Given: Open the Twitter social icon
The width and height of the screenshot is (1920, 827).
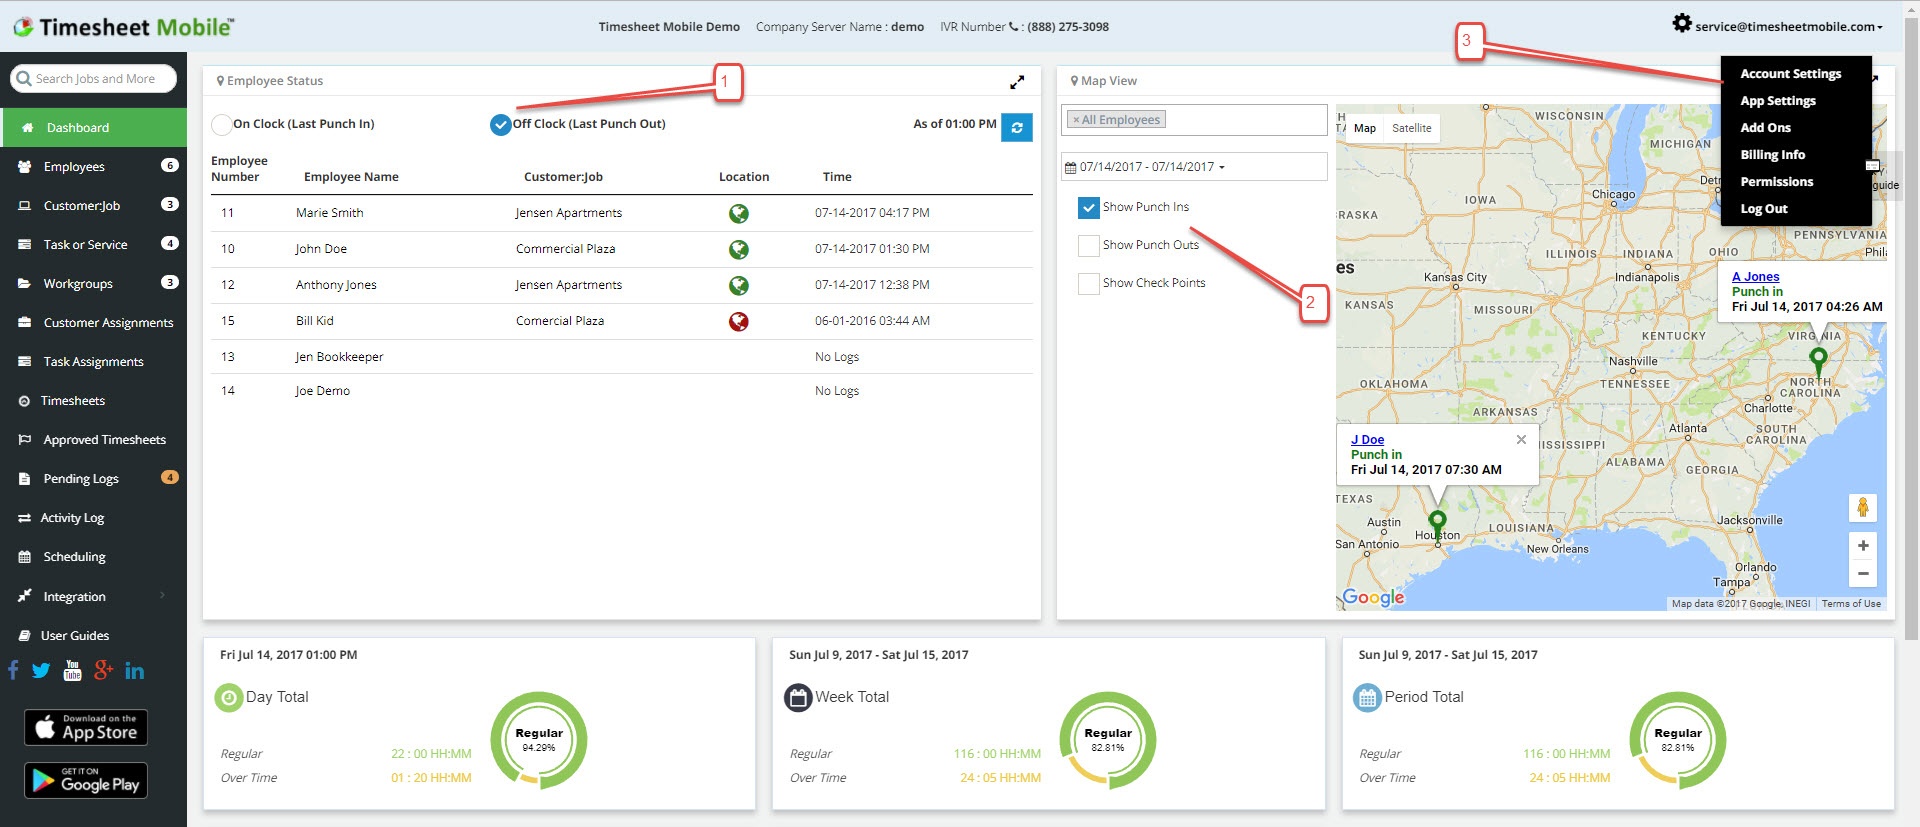Looking at the screenshot, I should tap(41, 670).
